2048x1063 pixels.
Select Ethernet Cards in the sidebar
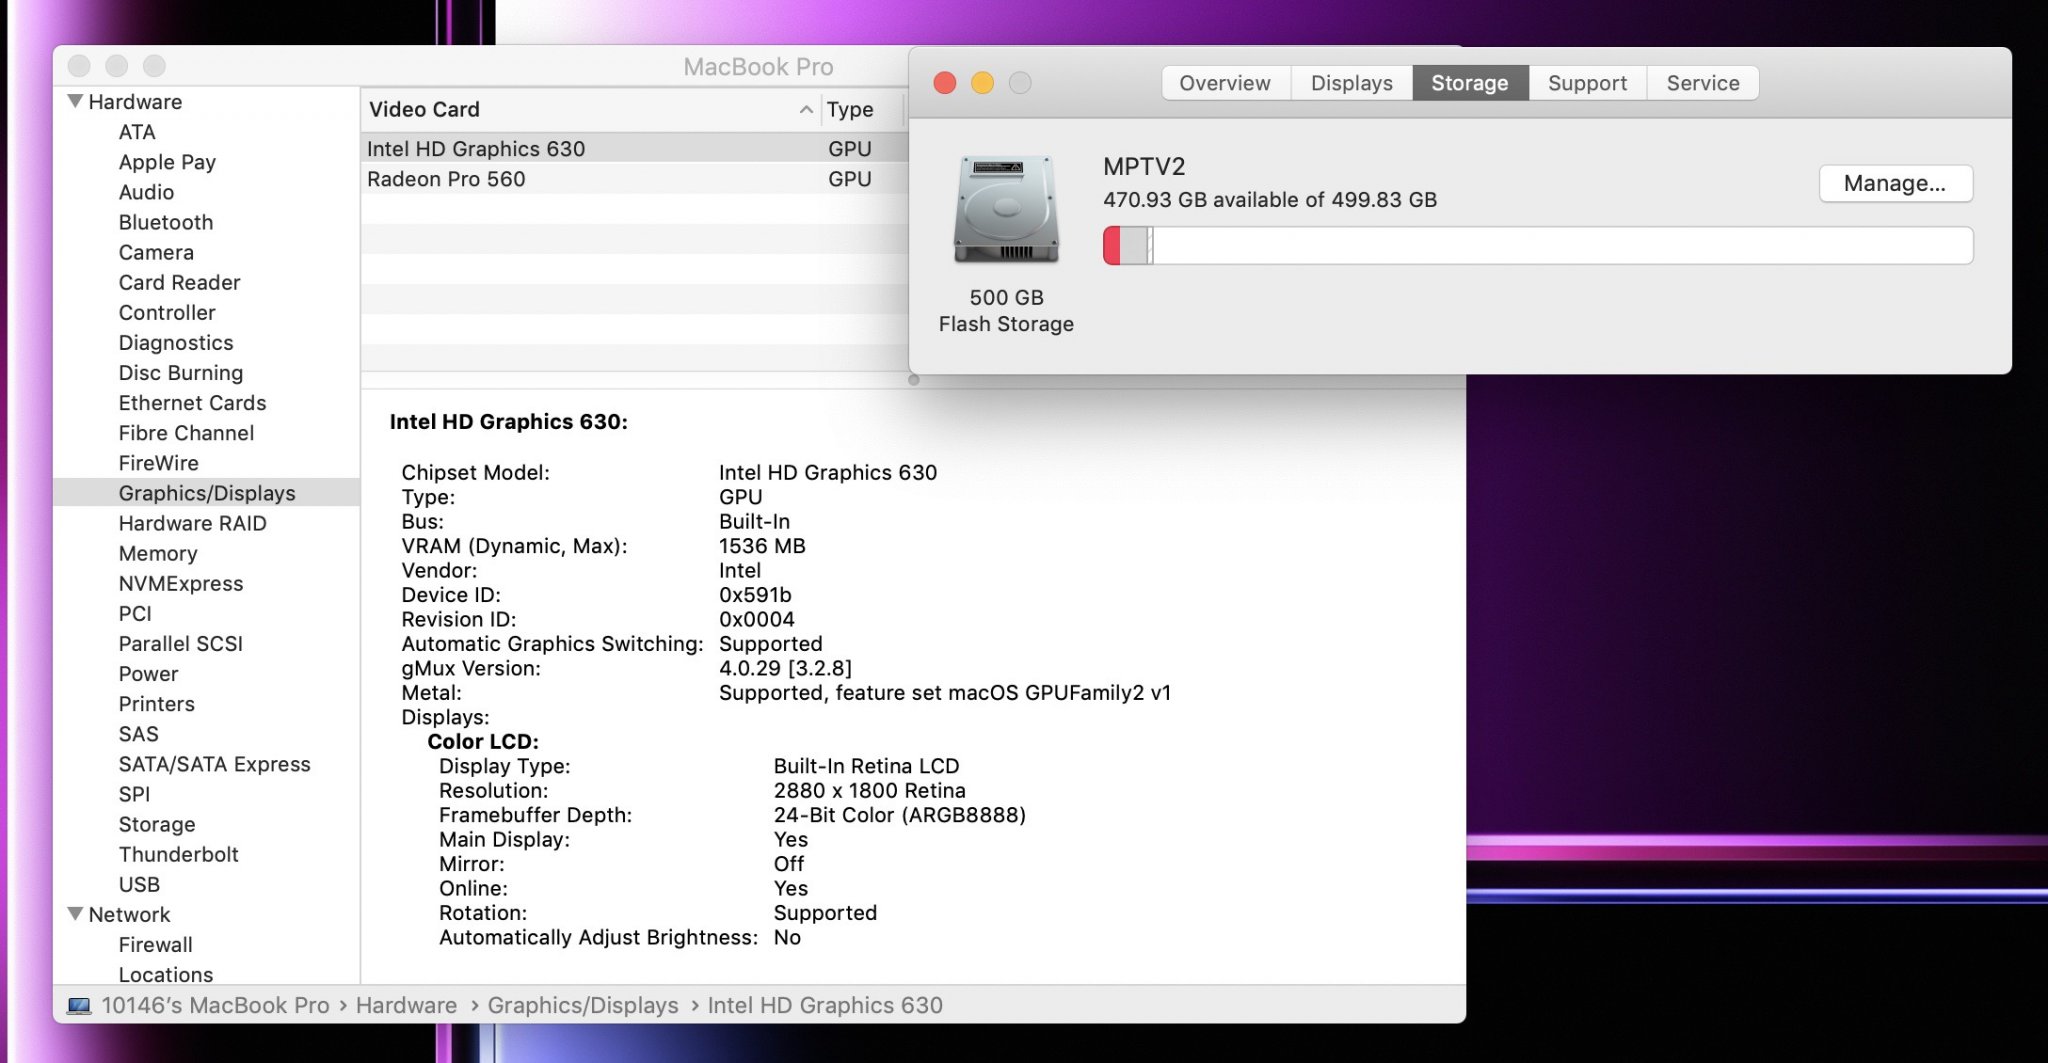point(192,402)
